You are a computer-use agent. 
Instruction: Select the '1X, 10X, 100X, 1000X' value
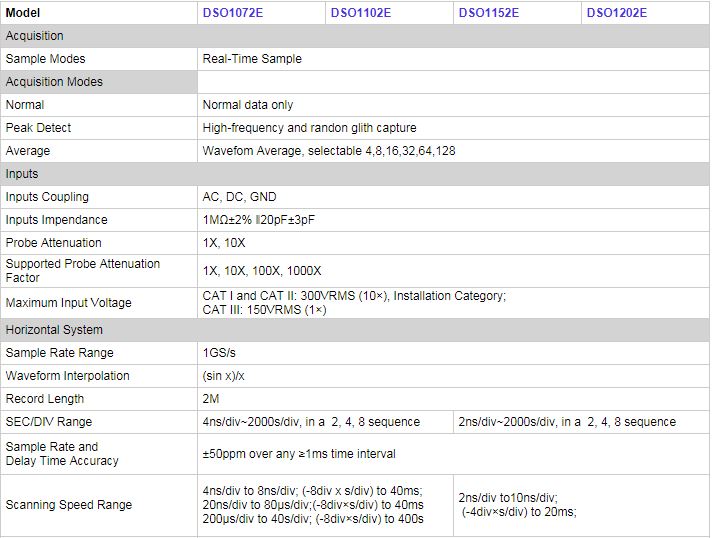pos(262,271)
